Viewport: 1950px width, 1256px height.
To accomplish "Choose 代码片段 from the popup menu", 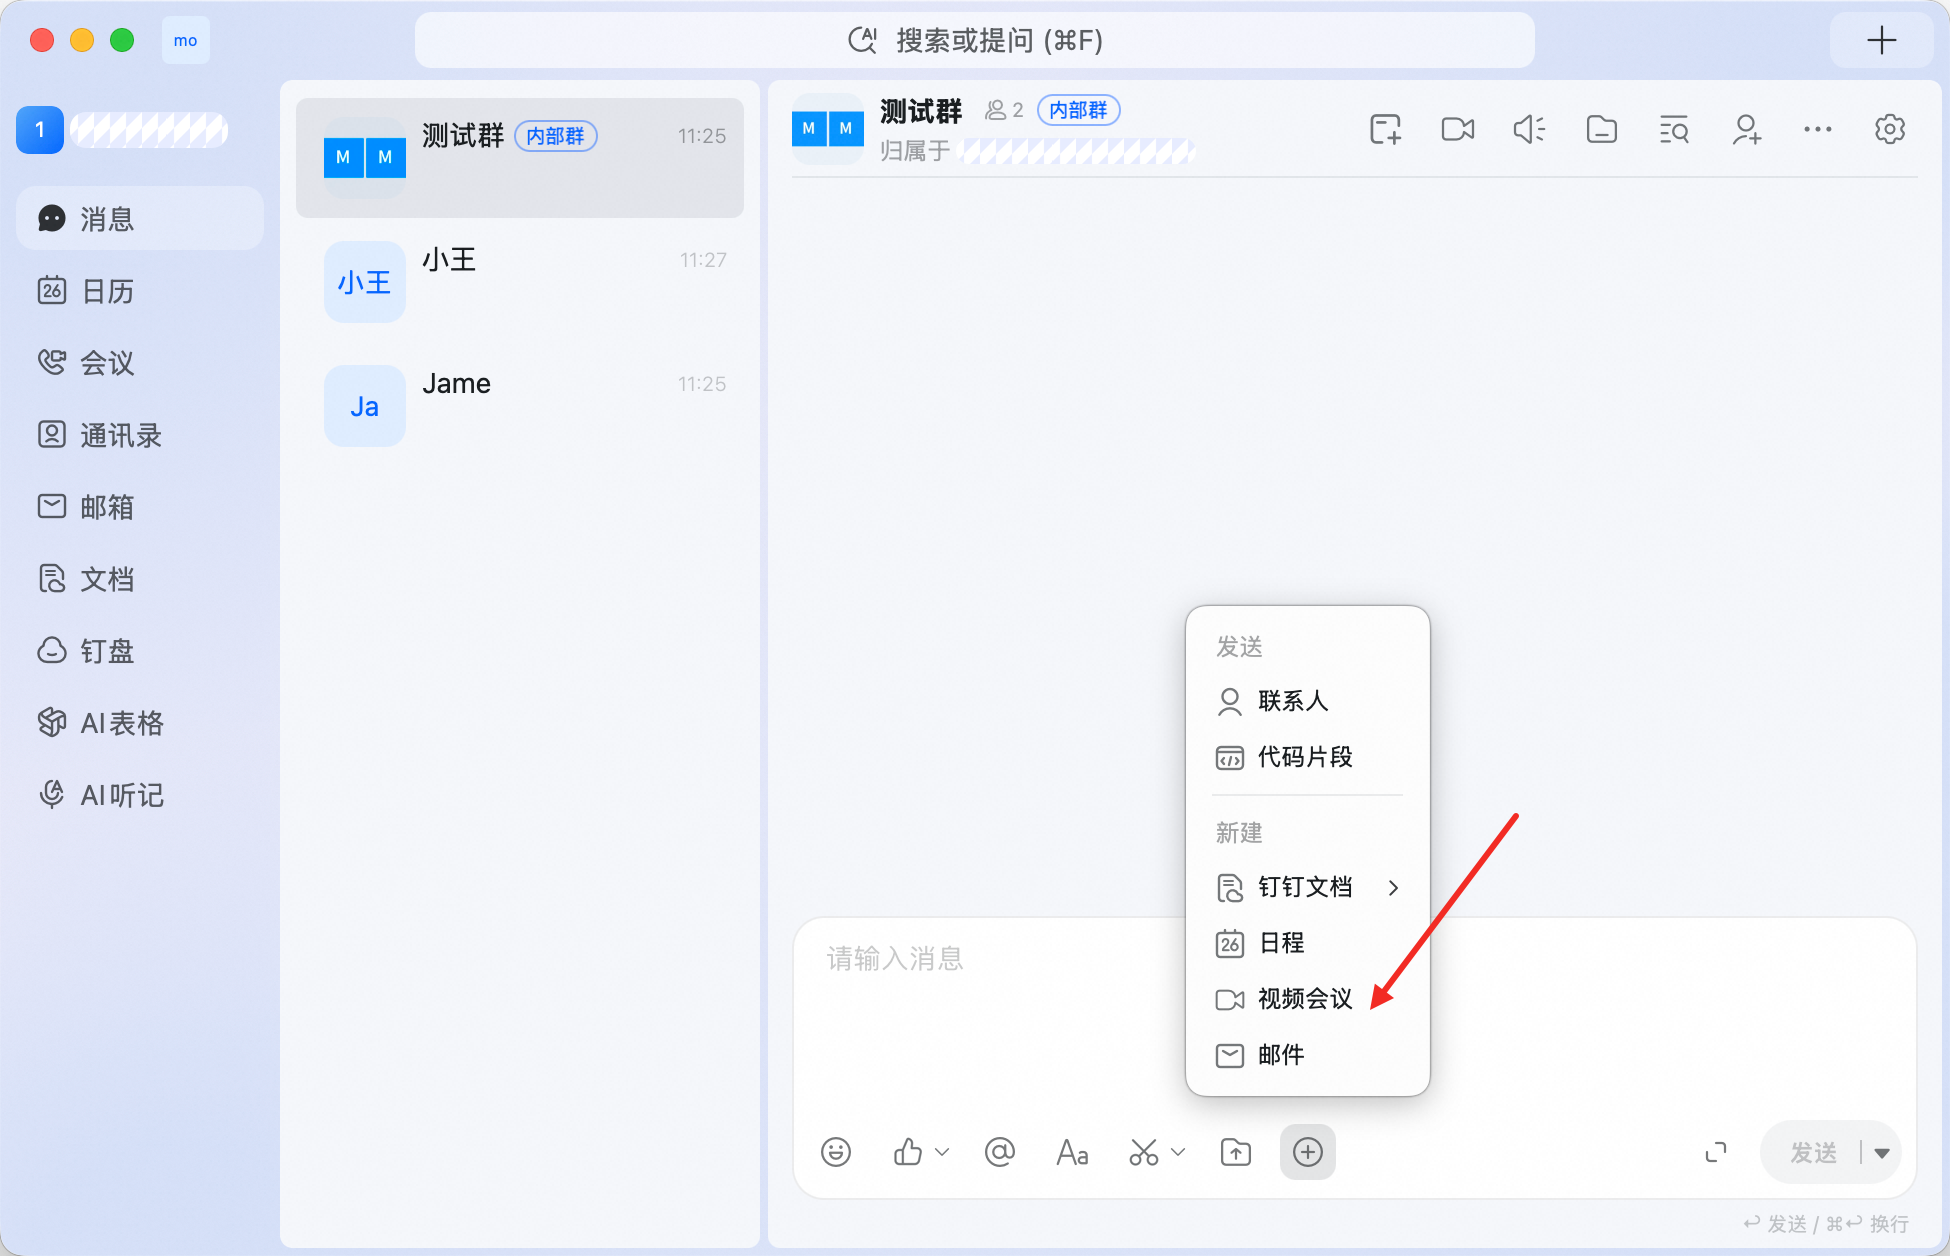I will pyautogui.click(x=1308, y=757).
